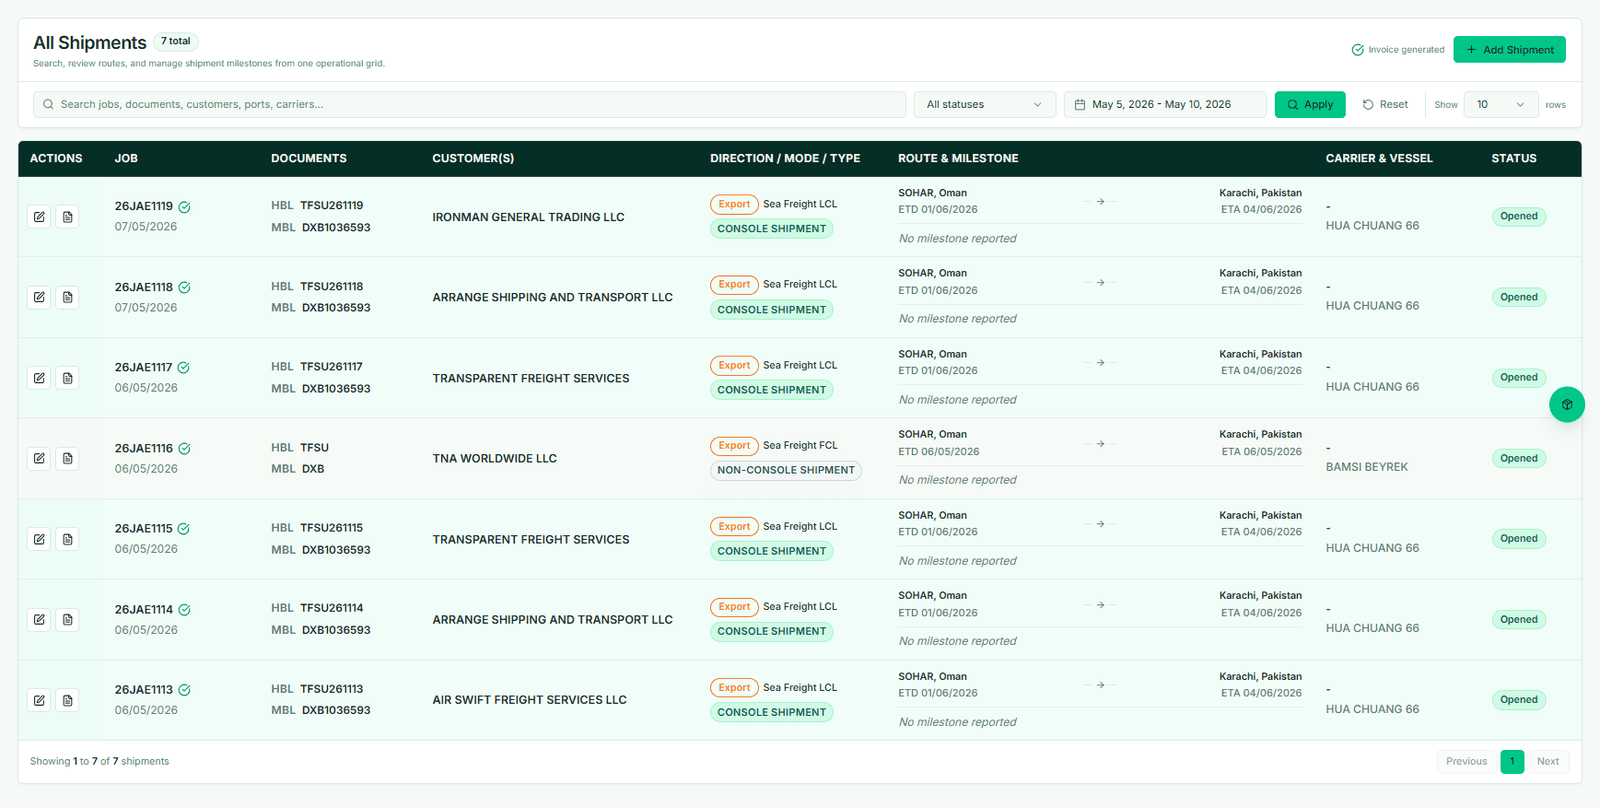View documents icon for job 26JAE1118
Screen dimensions: 1600x808
pyautogui.click(x=67, y=297)
